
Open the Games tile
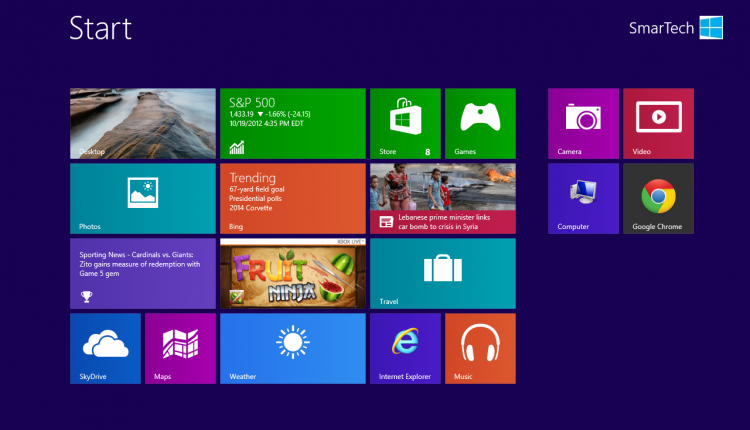click(x=480, y=123)
